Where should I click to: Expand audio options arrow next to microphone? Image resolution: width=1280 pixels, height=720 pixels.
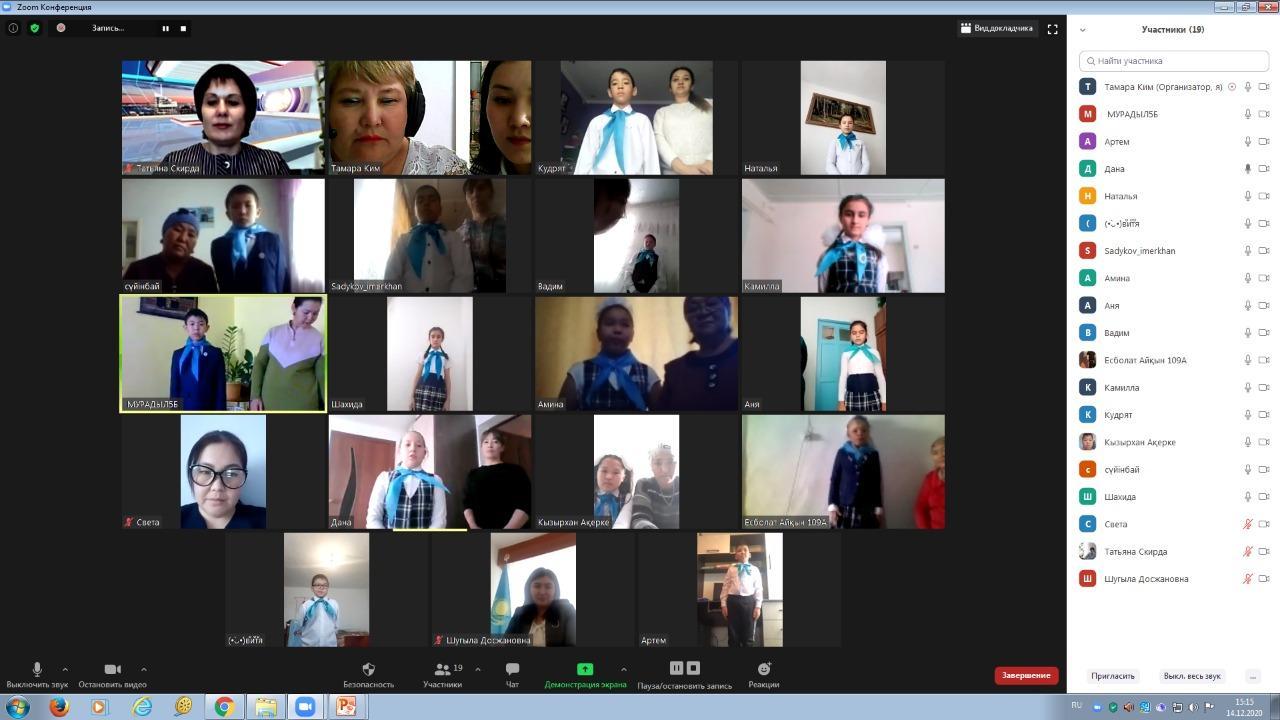65,669
